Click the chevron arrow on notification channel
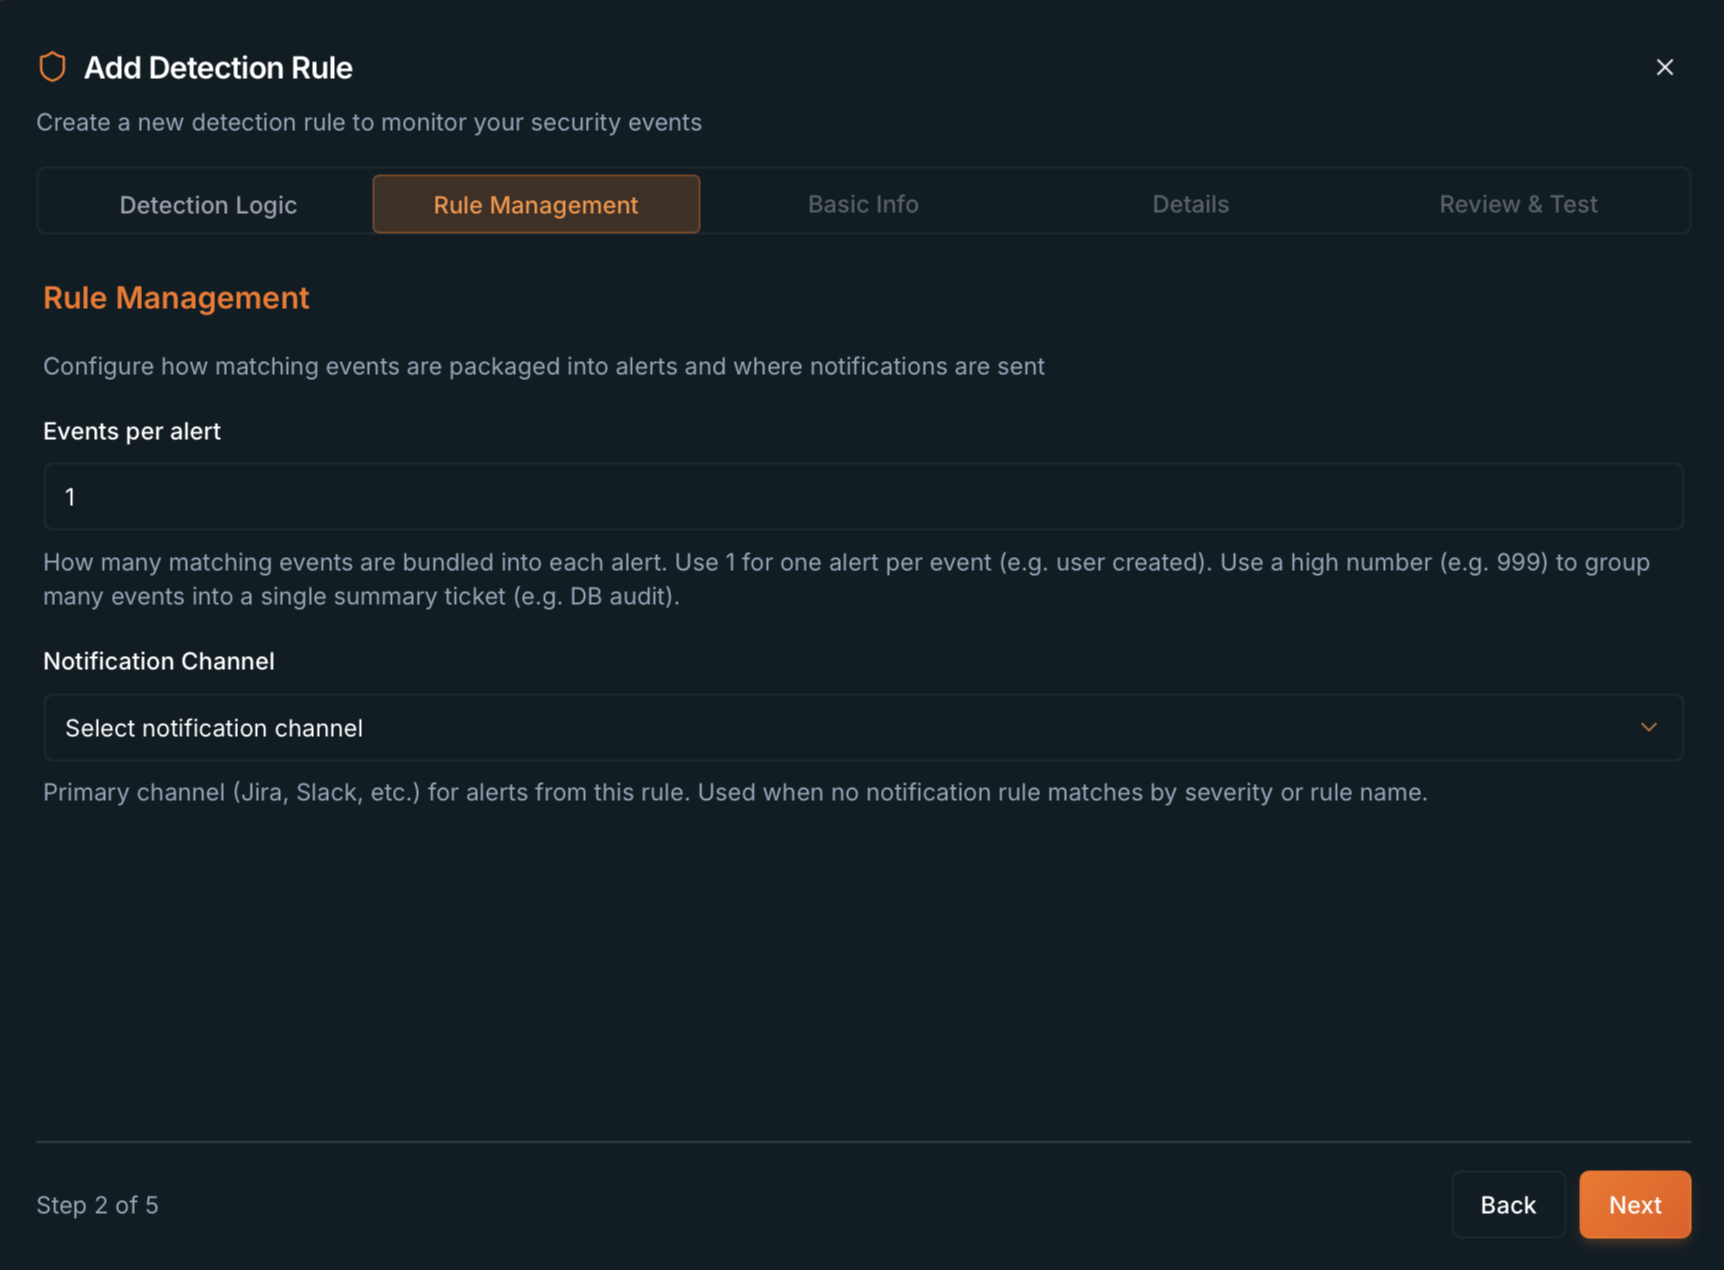The height and width of the screenshot is (1270, 1724). pos(1648,727)
